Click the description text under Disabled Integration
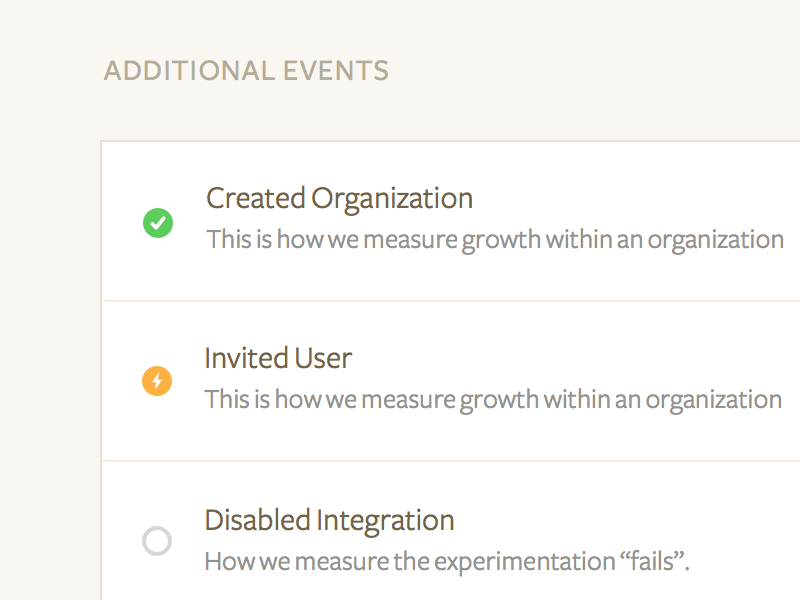Image resolution: width=800 pixels, height=600 pixels. pos(447,561)
